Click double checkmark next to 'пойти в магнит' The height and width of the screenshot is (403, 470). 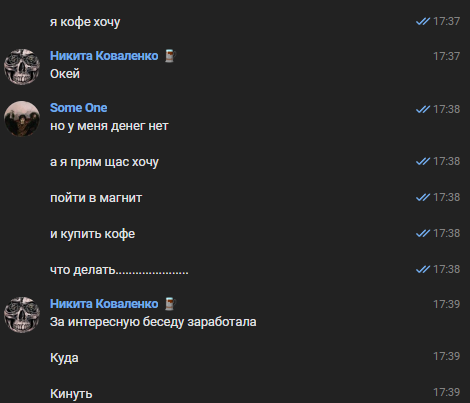423,197
